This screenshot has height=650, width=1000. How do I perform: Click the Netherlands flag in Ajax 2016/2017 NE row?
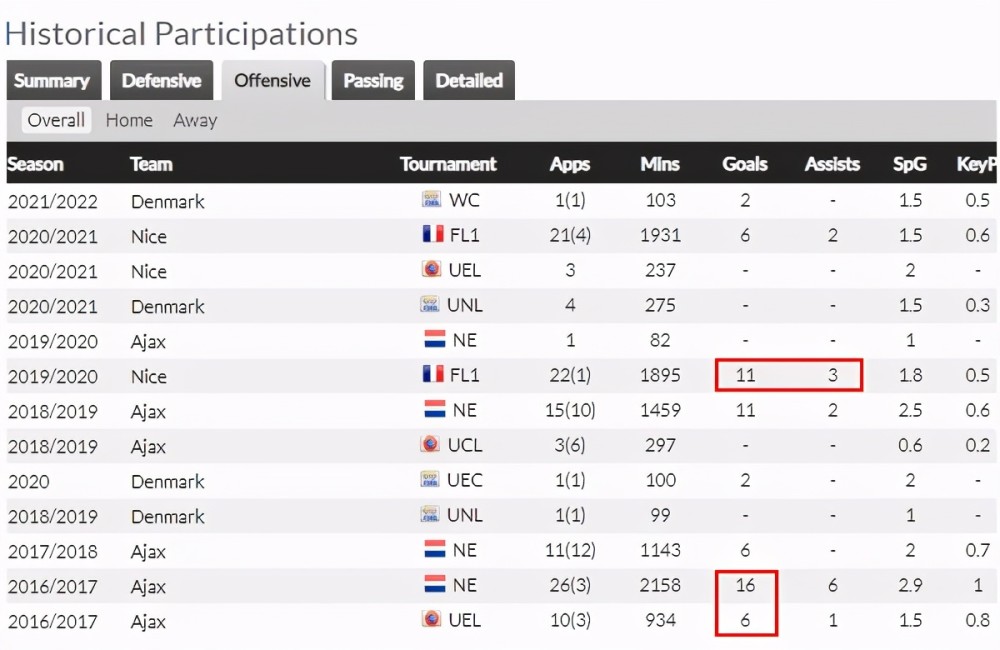[x=435, y=584]
